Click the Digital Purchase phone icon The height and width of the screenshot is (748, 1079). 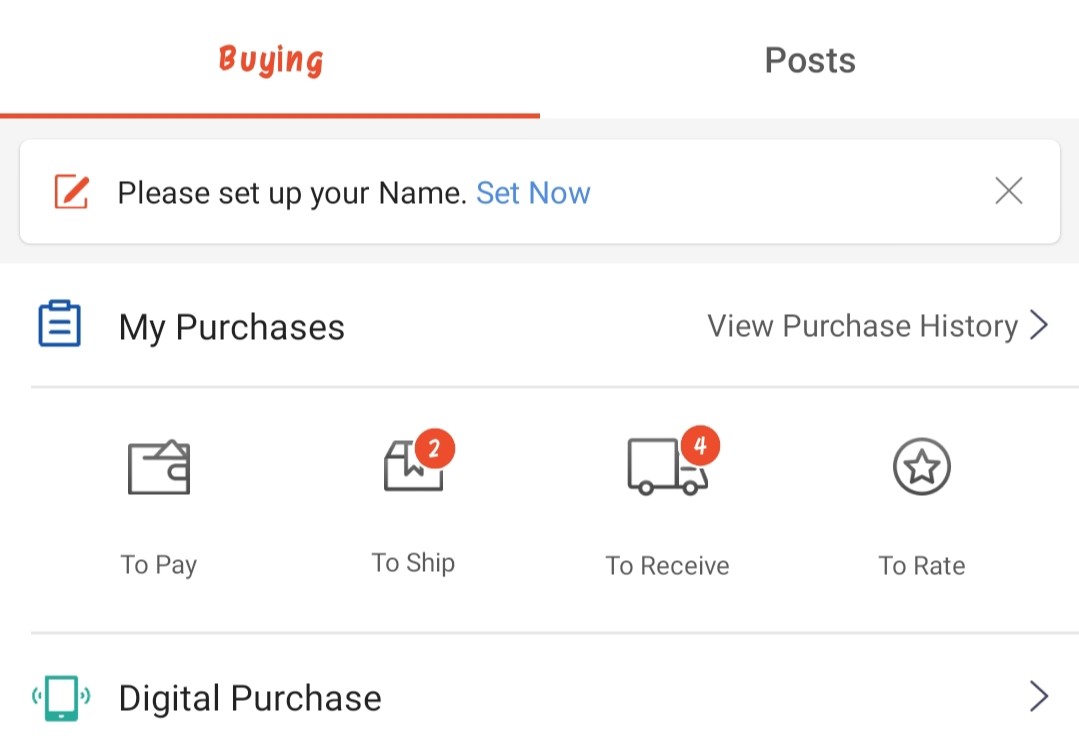[61, 698]
